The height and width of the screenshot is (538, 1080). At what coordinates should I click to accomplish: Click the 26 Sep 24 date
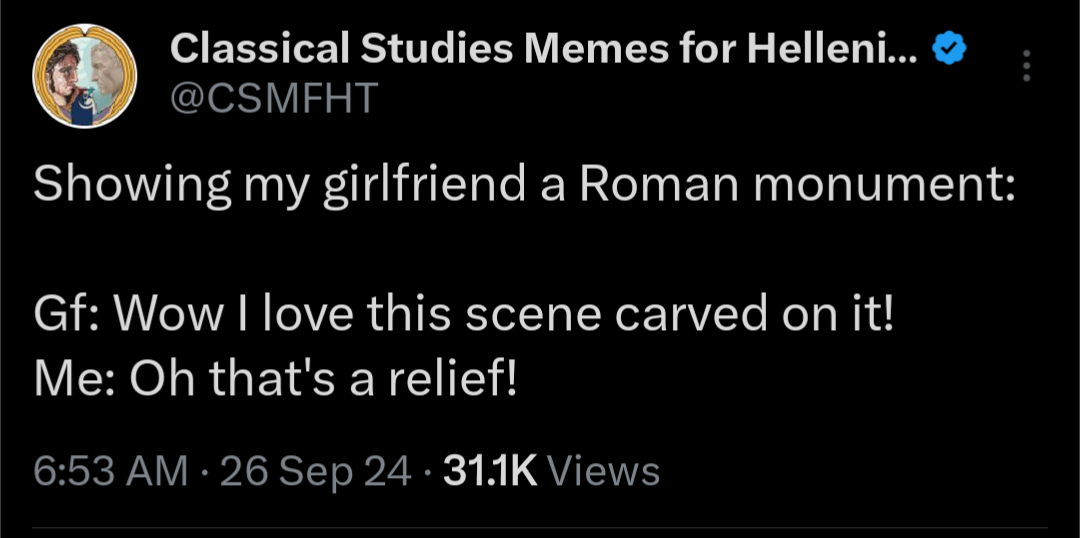point(315,470)
